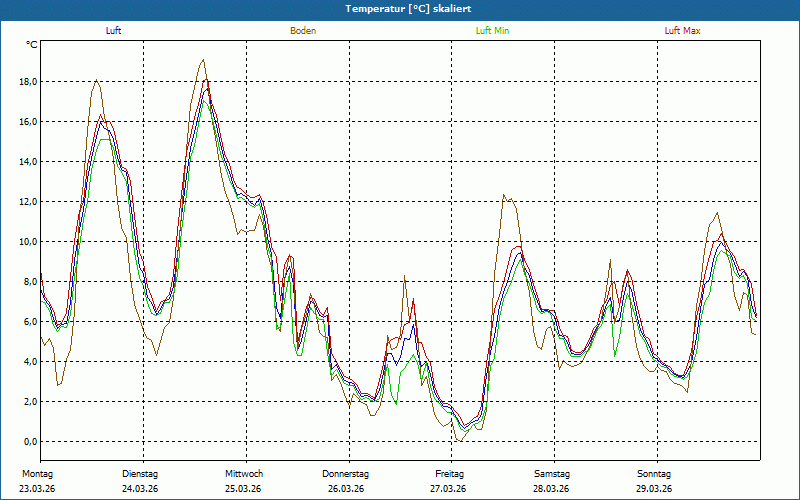The height and width of the screenshot is (500, 800).
Task: Click the green Luft Min legend label
Action: (492, 31)
